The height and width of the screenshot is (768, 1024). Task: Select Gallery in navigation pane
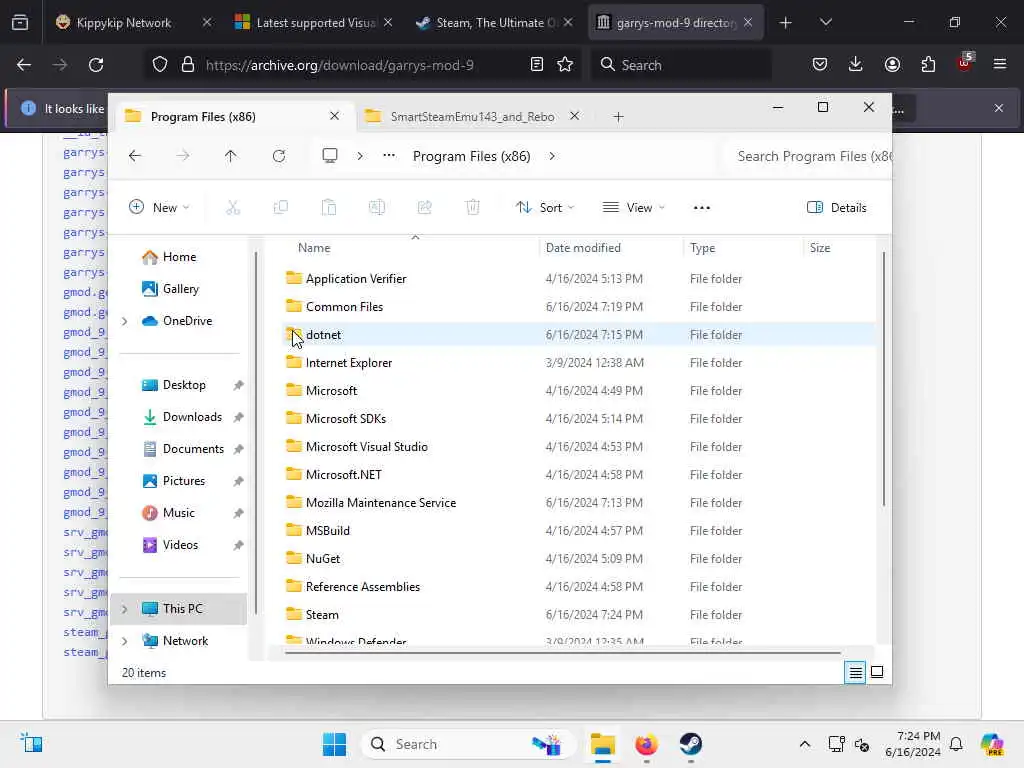click(180, 289)
